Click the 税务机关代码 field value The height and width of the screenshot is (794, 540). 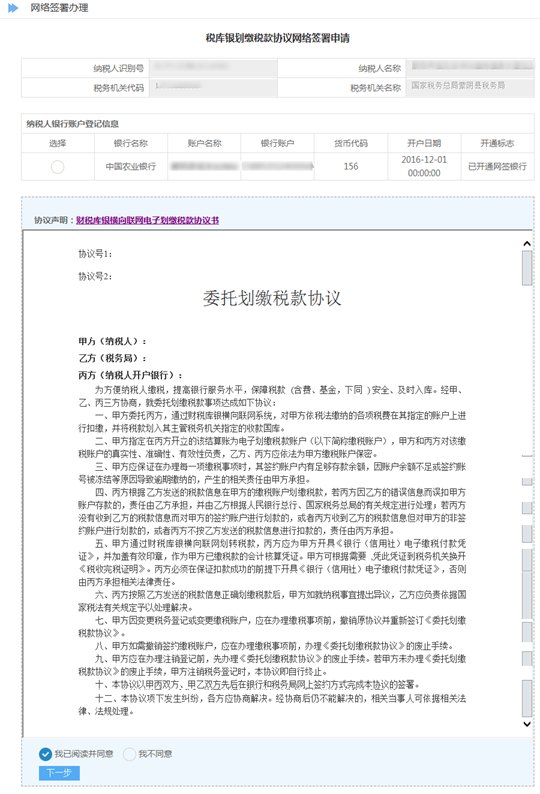213,87
